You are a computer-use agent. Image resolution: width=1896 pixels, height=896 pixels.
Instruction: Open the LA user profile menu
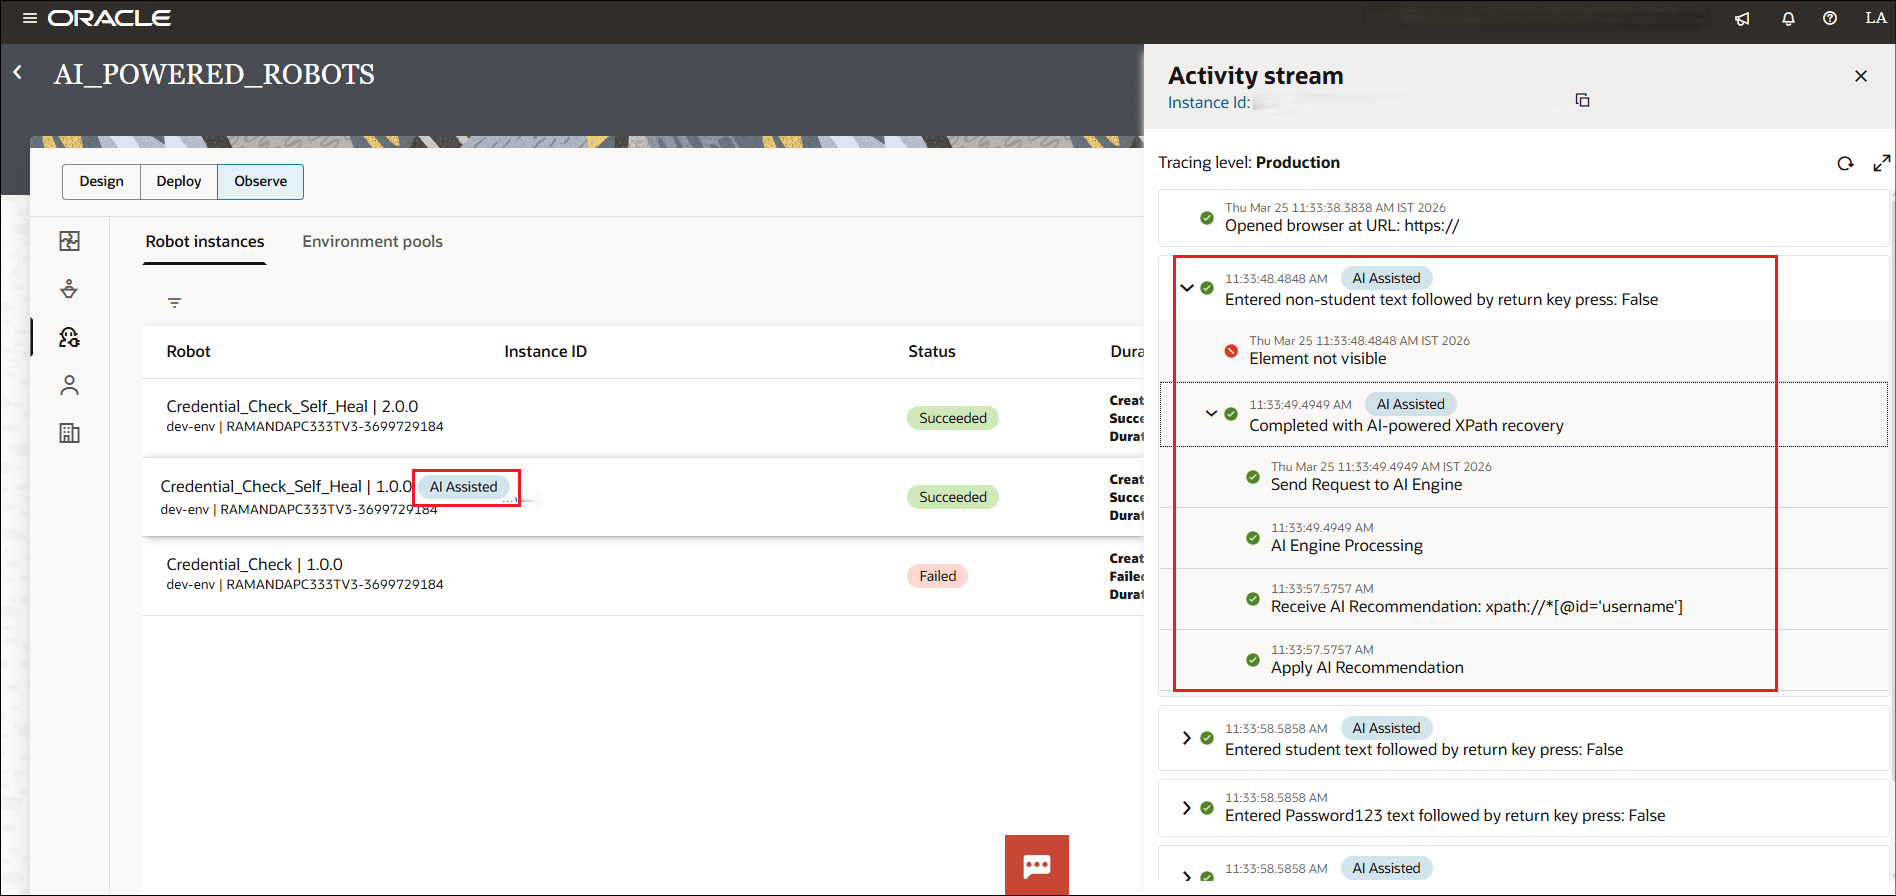point(1876,18)
